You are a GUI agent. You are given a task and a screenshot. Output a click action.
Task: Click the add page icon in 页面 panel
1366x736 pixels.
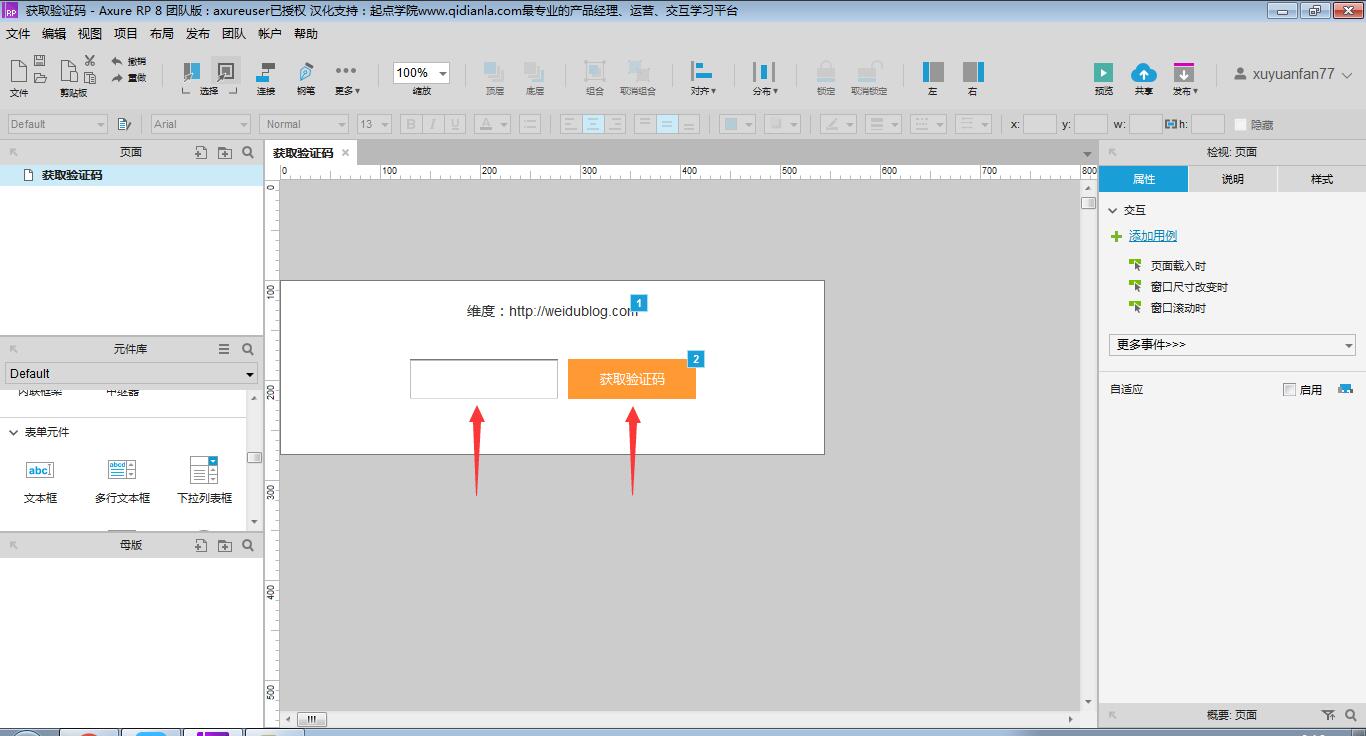(x=201, y=152)
